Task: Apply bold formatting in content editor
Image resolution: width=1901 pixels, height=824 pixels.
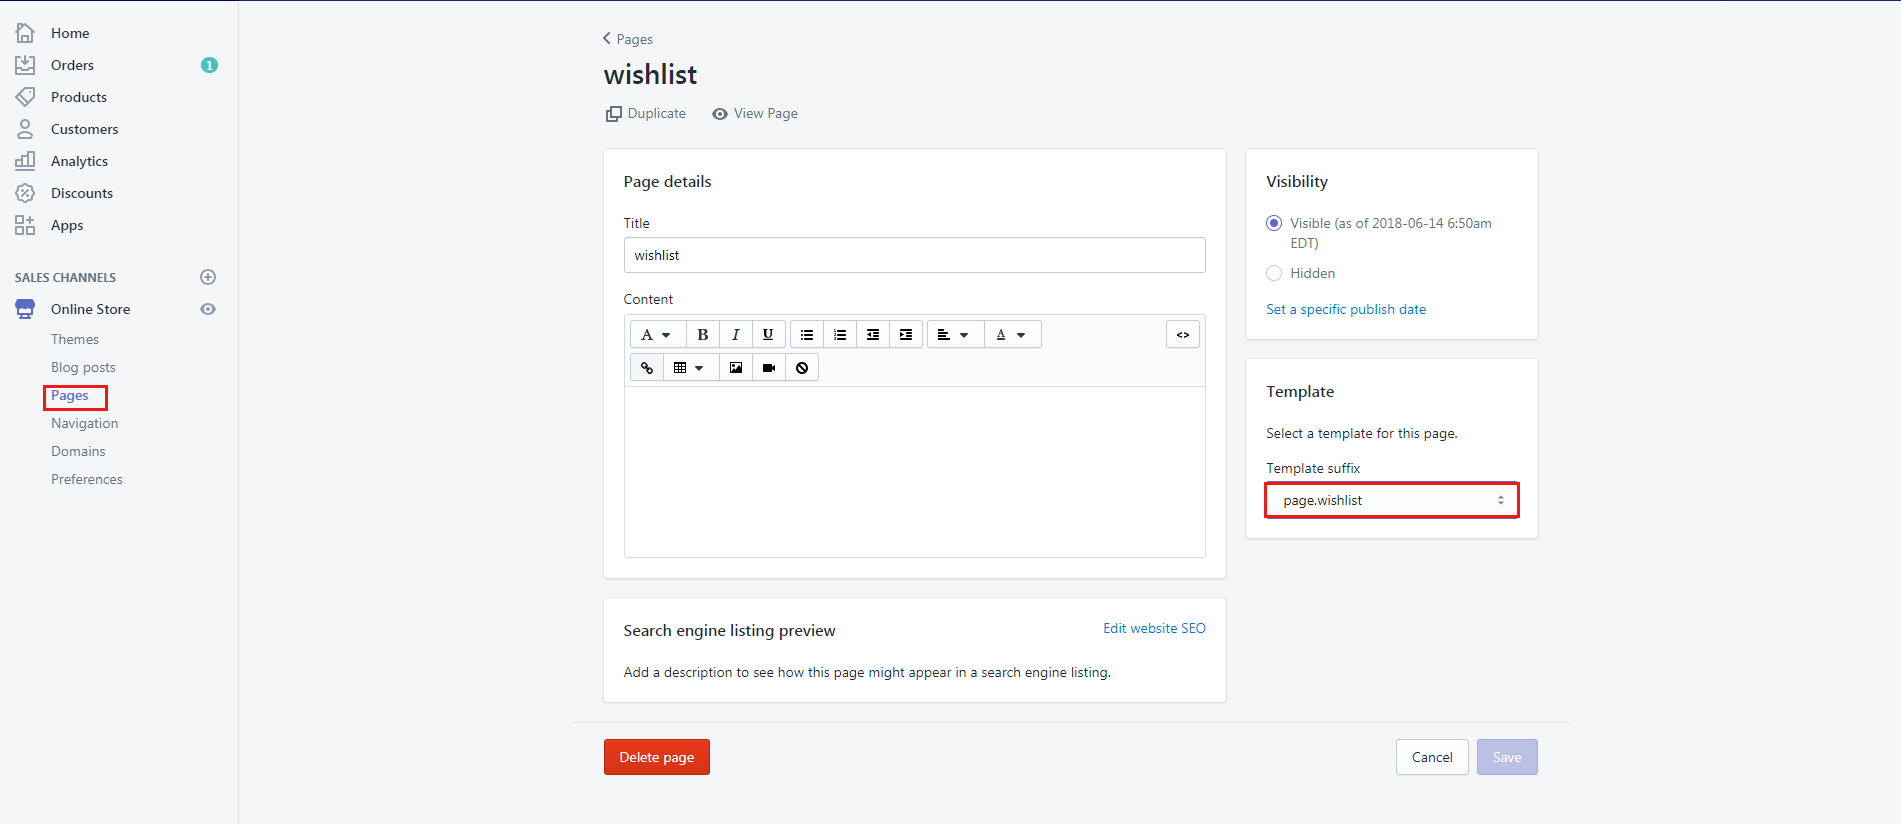Action: [x=703, y=335]
